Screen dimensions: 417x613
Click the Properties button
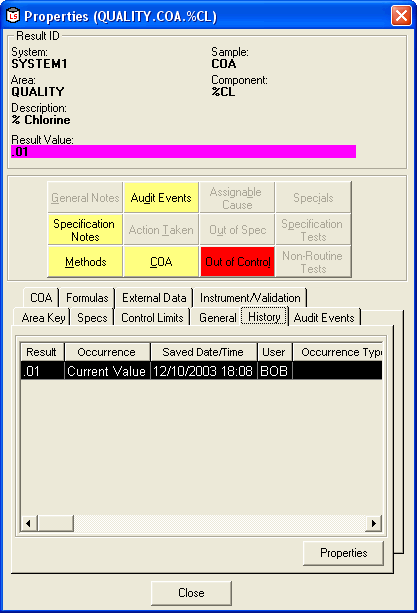click(344, 553)
